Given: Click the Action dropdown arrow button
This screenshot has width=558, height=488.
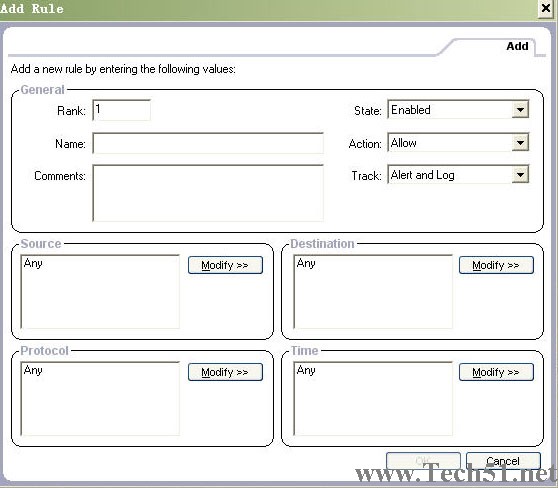Looking at the screenshot, I should 520,143.
